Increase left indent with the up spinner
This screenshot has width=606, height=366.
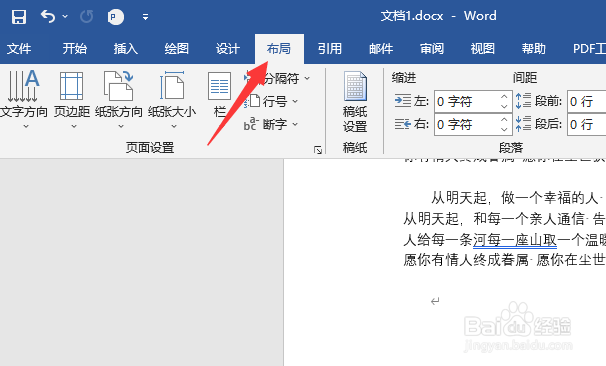click(504, 97)
